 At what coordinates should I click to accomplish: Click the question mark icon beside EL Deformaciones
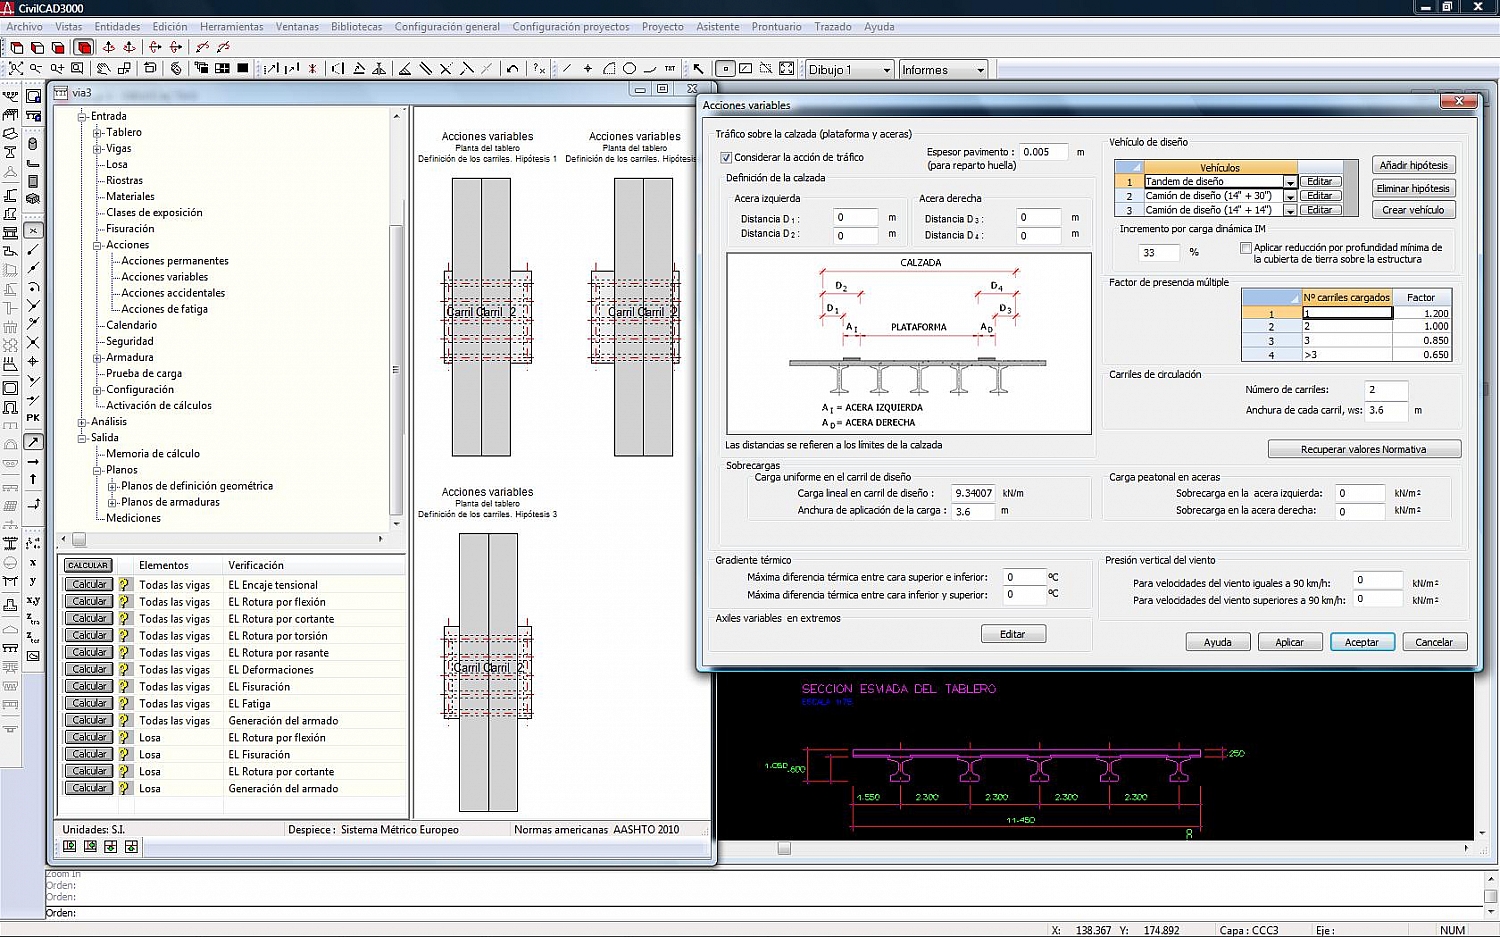click(124, 669)
